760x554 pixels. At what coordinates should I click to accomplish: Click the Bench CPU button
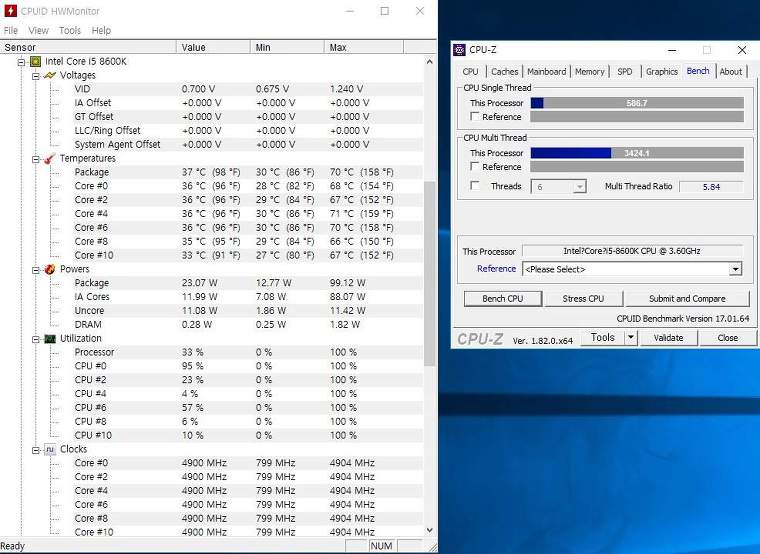[503, 299]
